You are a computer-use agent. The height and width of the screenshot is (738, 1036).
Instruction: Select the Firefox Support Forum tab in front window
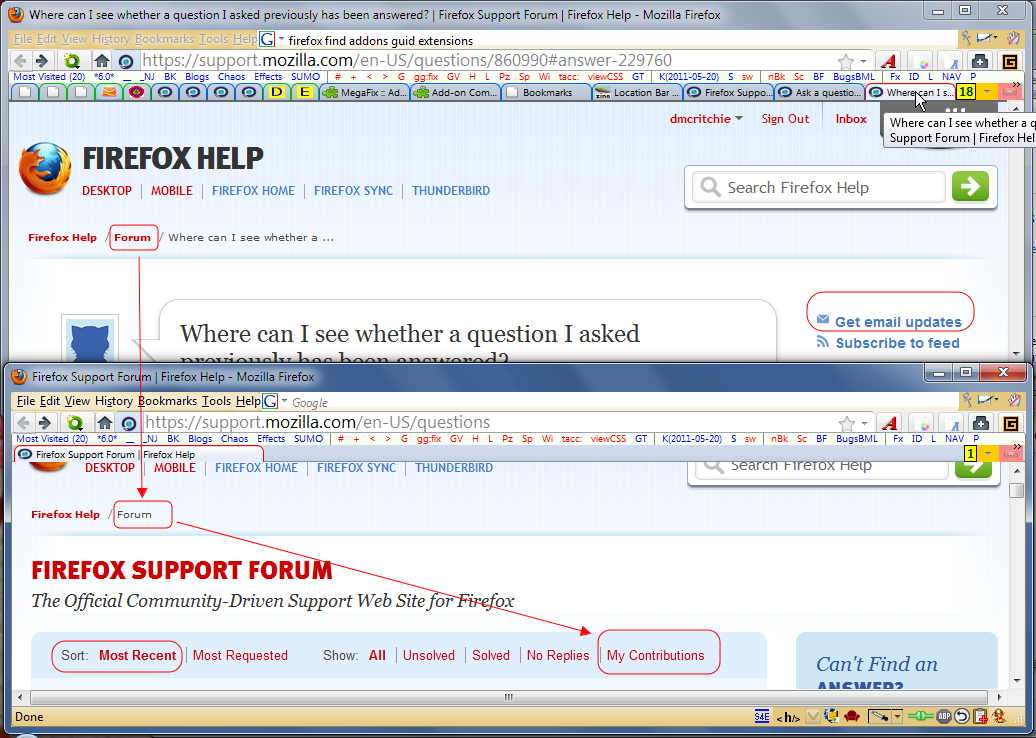coord(139,455)
